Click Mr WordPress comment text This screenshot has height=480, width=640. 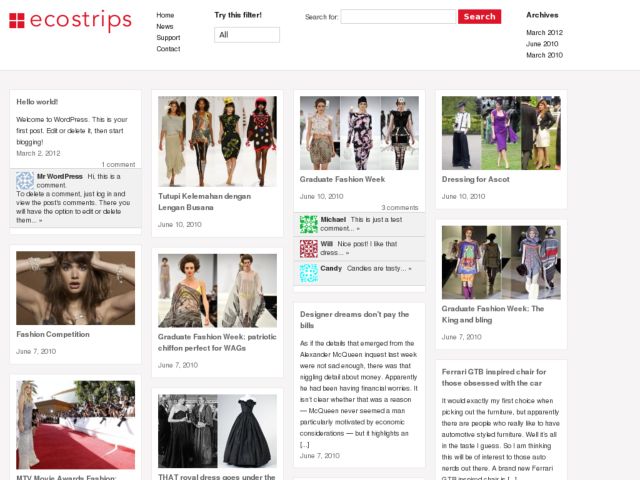pos(73,198)
